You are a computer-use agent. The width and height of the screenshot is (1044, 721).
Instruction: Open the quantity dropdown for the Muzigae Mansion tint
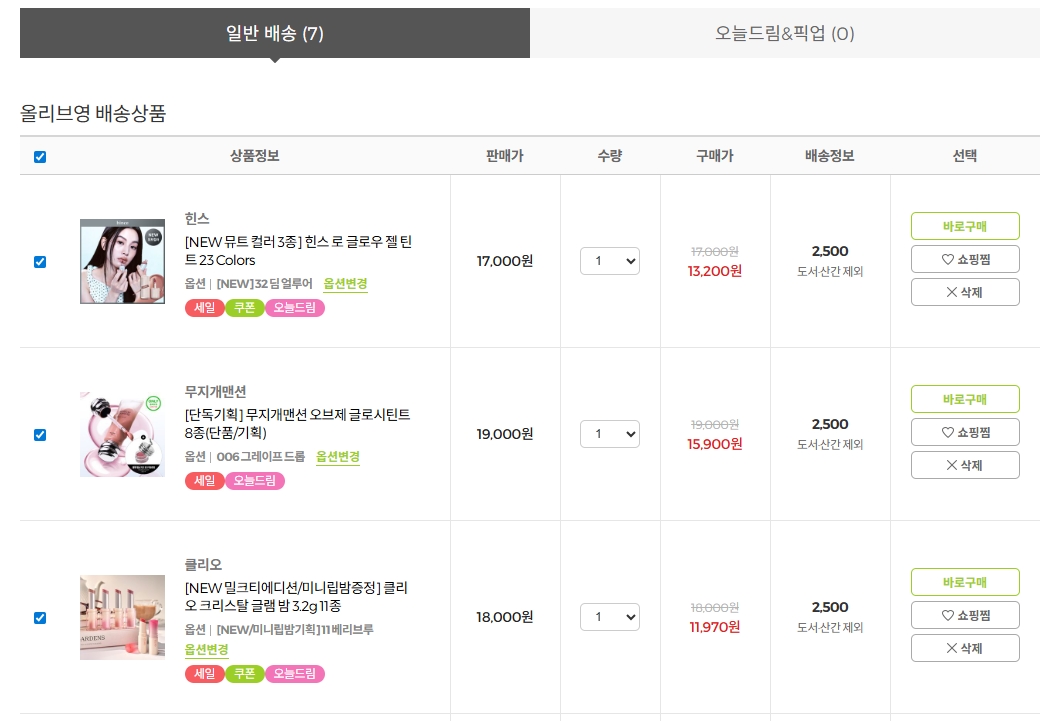pyautogui.click(x=609, y=434)
